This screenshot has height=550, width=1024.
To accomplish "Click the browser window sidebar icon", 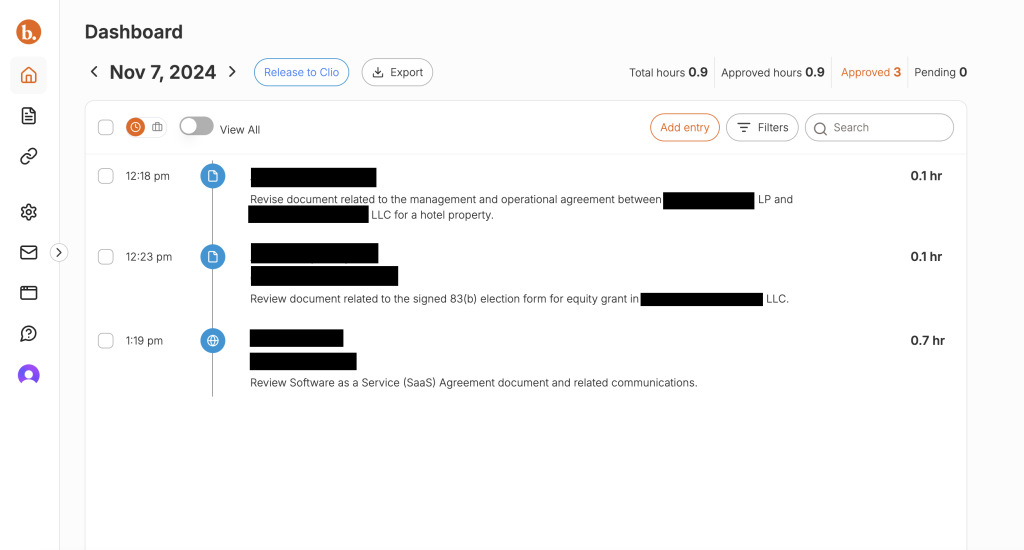I will tap(28, 293).
